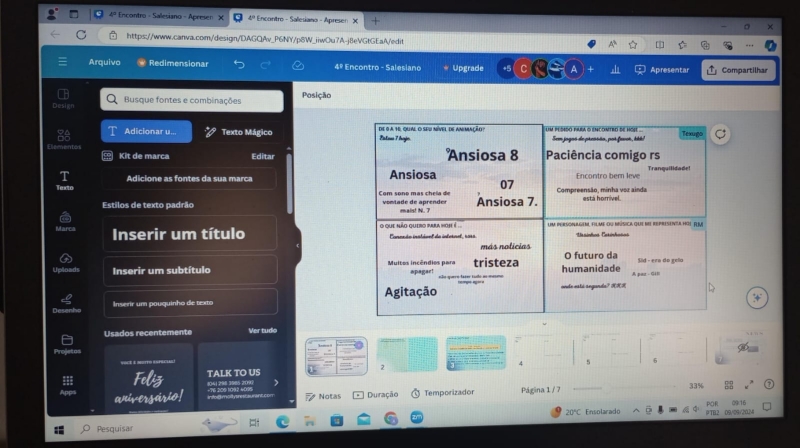Adjust the page zoom slider
Viewport: 800px width, 448px height.
pos(640,387)
